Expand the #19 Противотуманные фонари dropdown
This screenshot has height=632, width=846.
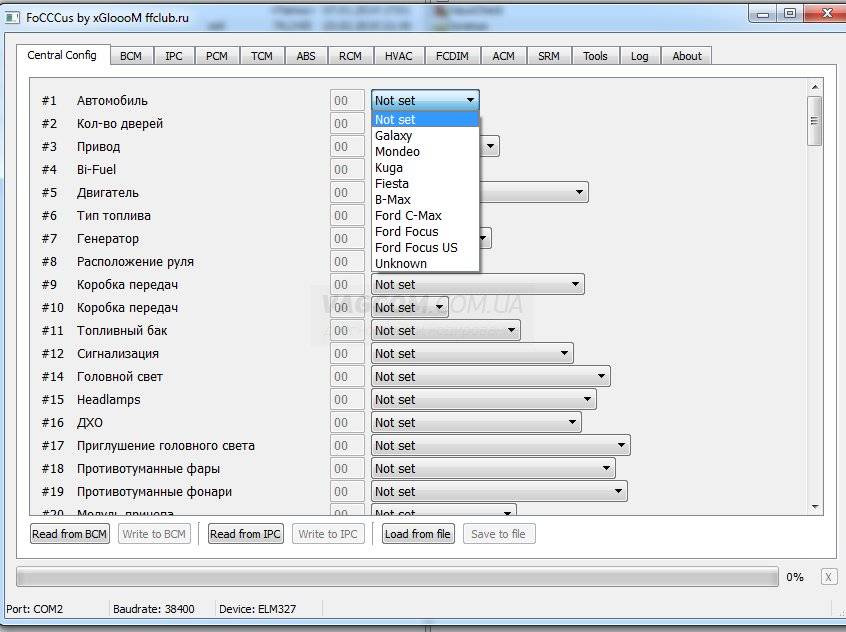tap(499, 492)
